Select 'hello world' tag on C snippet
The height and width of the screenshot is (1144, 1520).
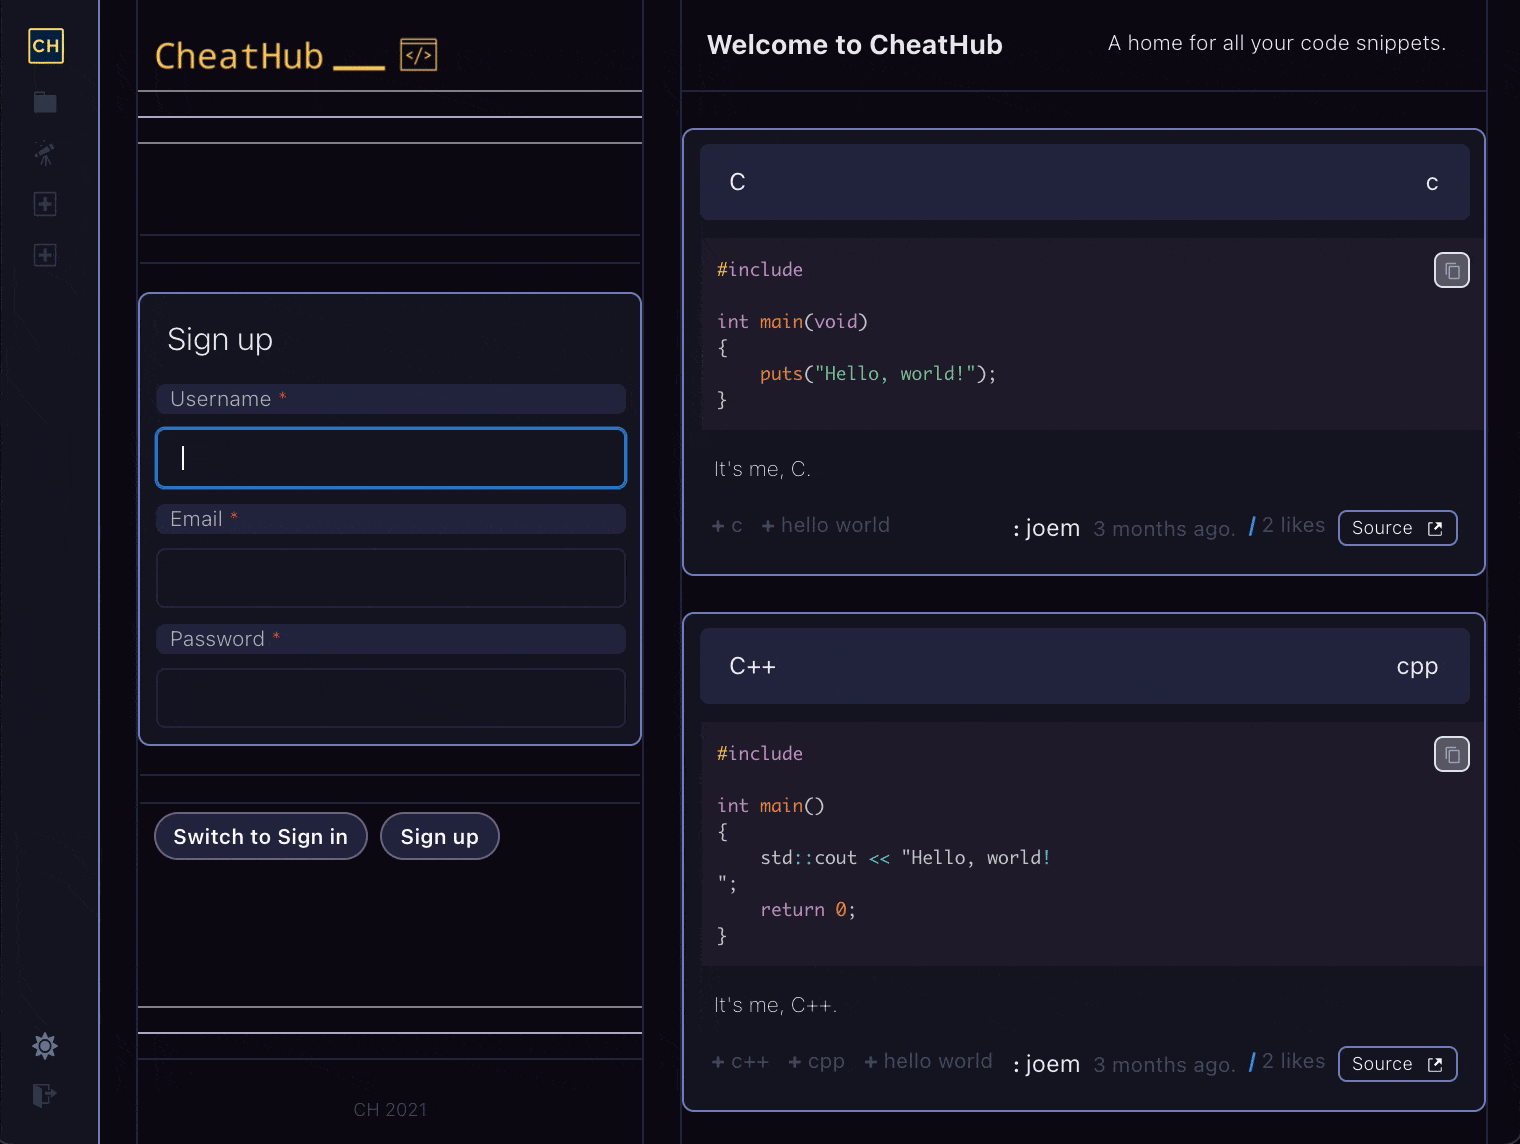[826, 525]
